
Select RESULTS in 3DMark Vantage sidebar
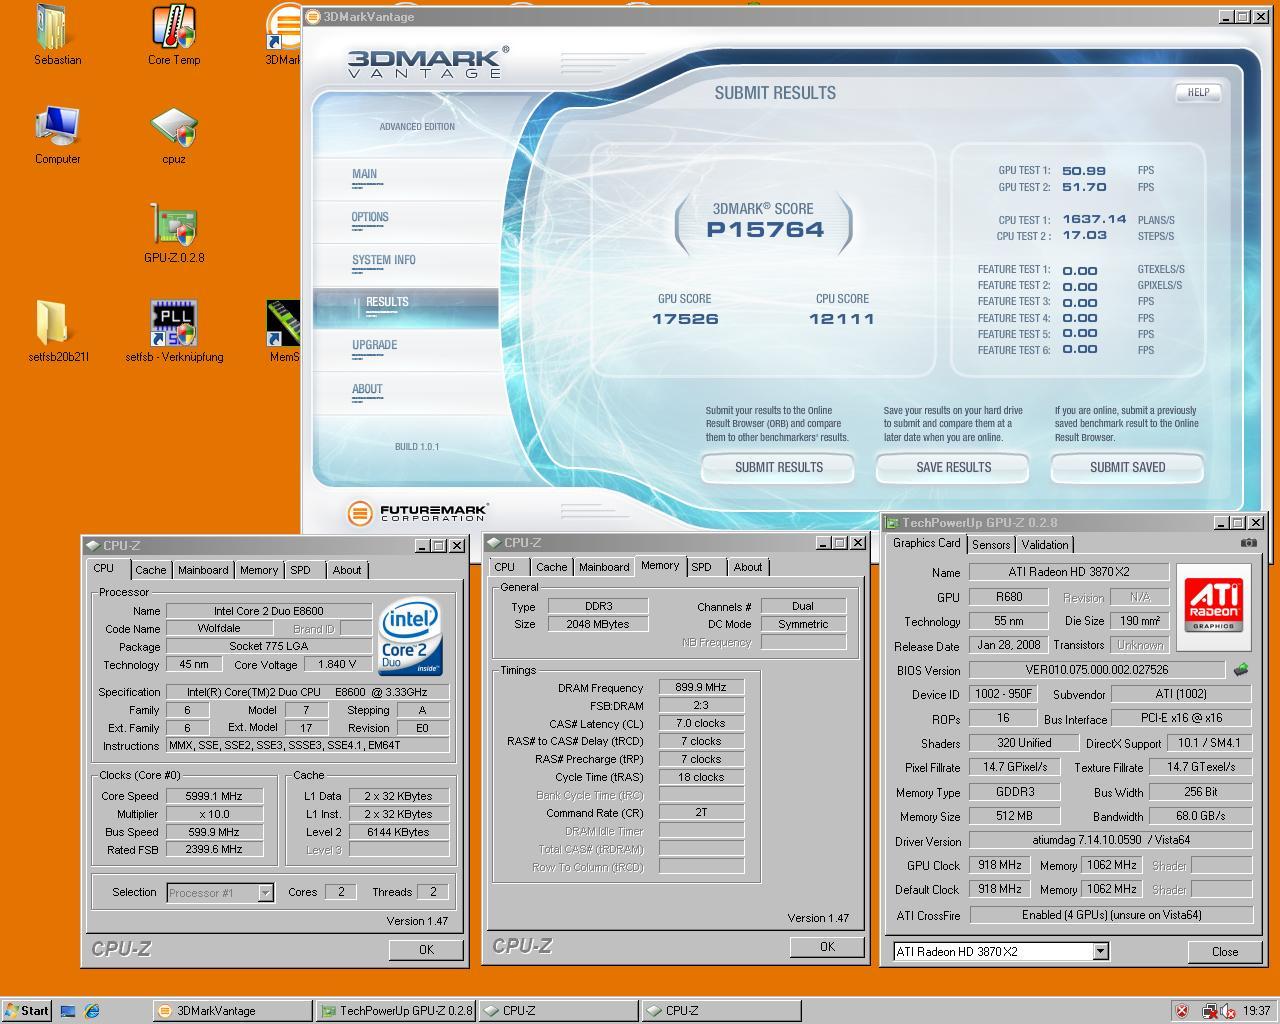click(387, 302)
